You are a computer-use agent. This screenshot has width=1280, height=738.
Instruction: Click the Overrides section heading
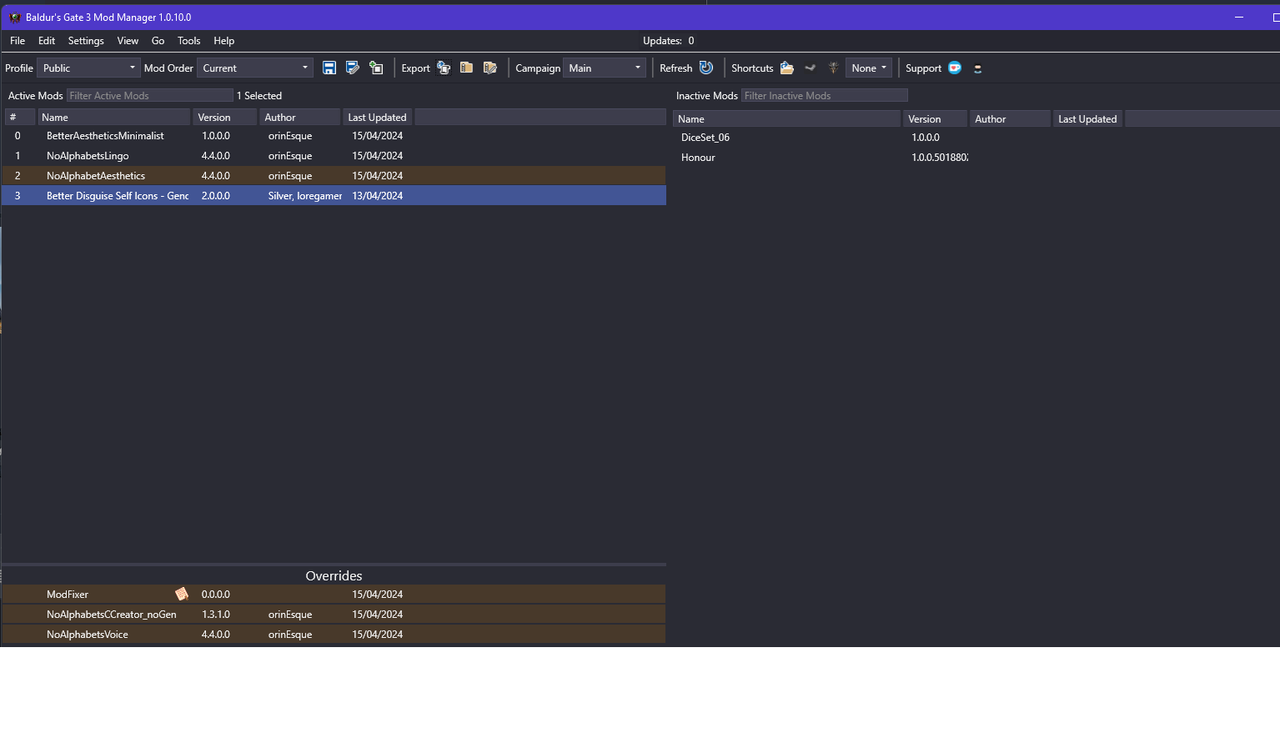pos(334,576)
